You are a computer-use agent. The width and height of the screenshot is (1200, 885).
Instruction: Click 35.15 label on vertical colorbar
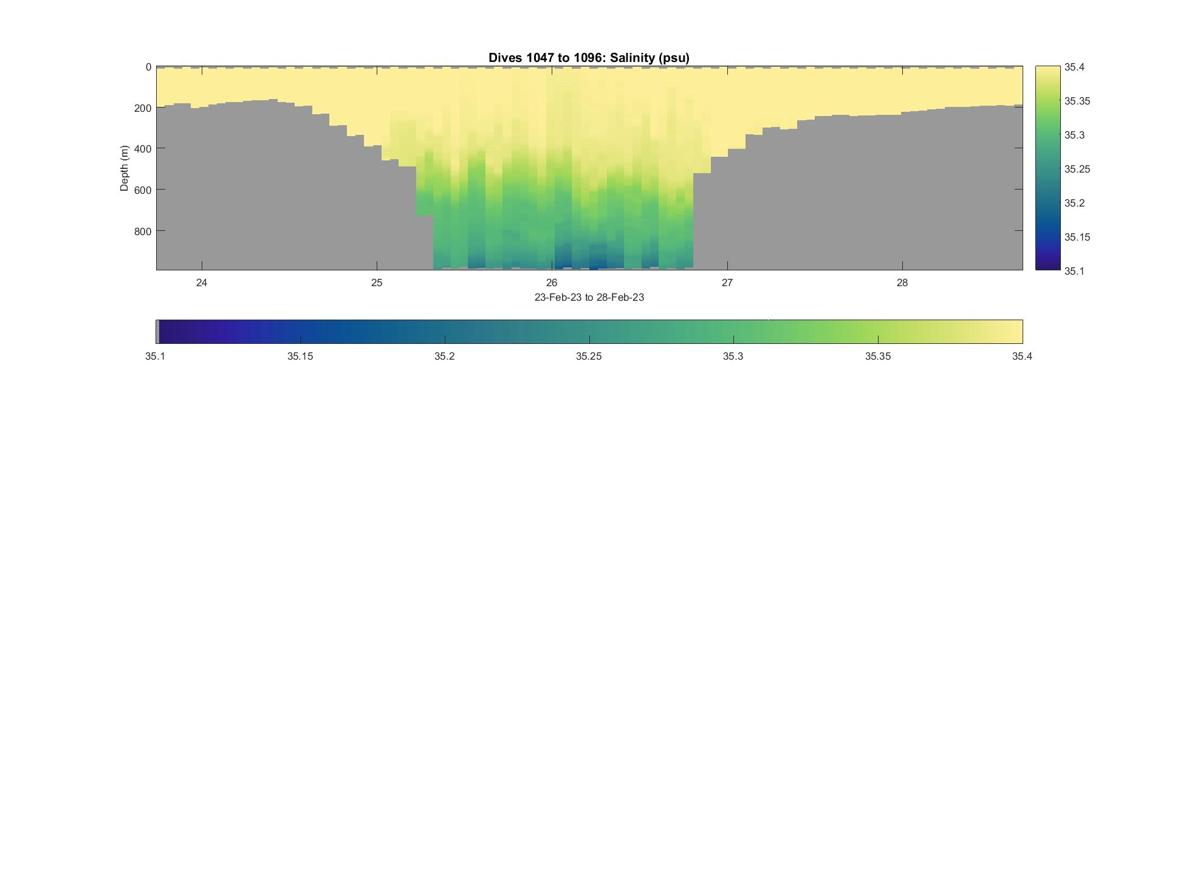[x=1077, y=237]
